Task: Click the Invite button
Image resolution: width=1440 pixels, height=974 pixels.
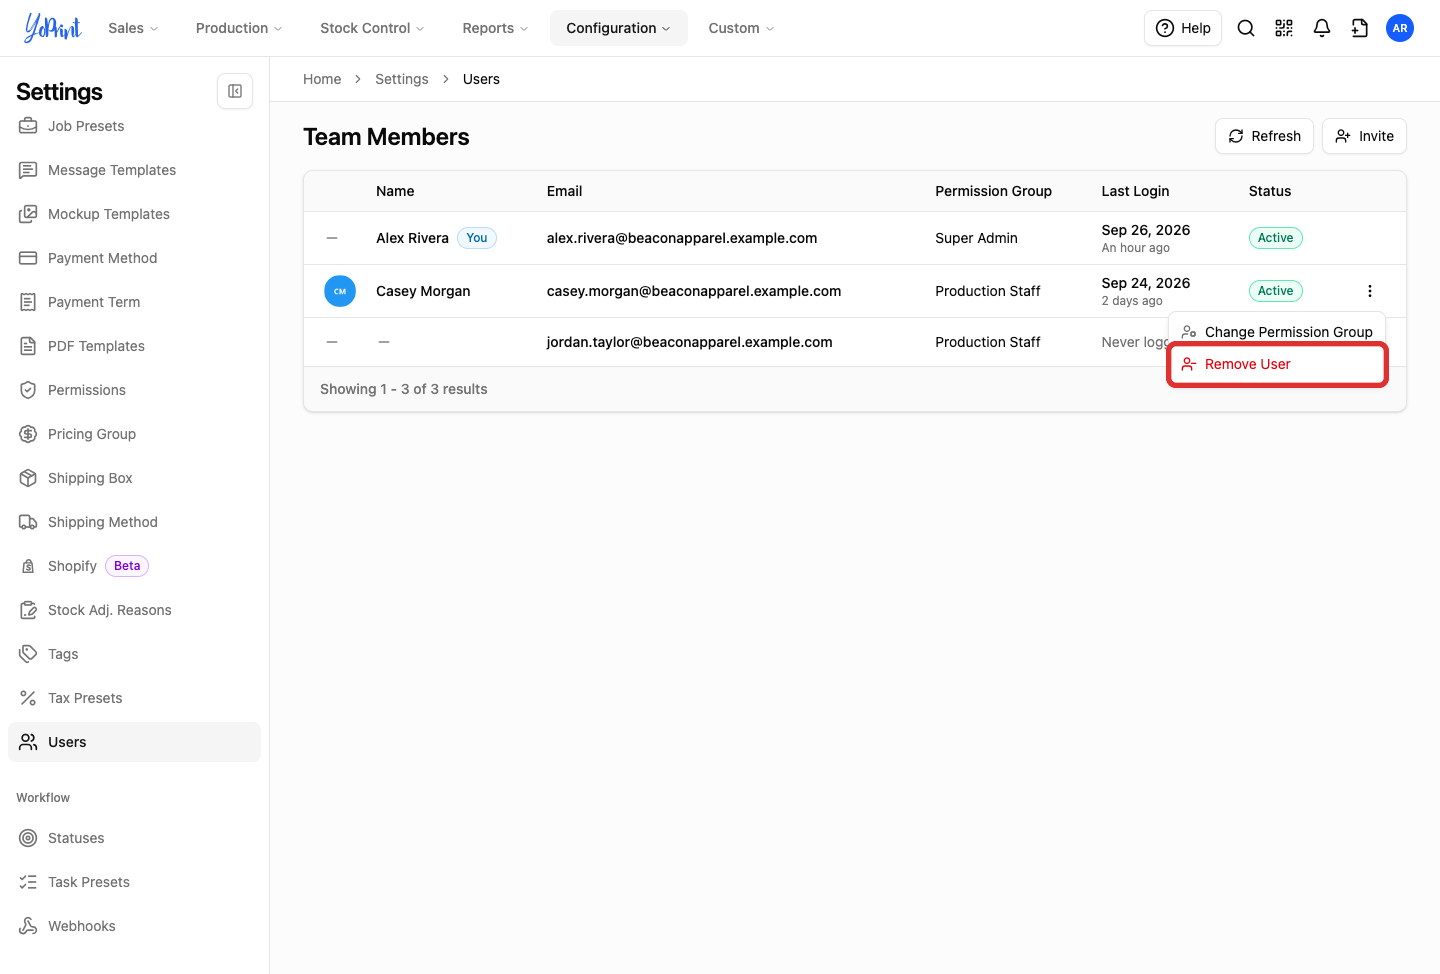Action: pyautogui.click(x=1364, y=136)
